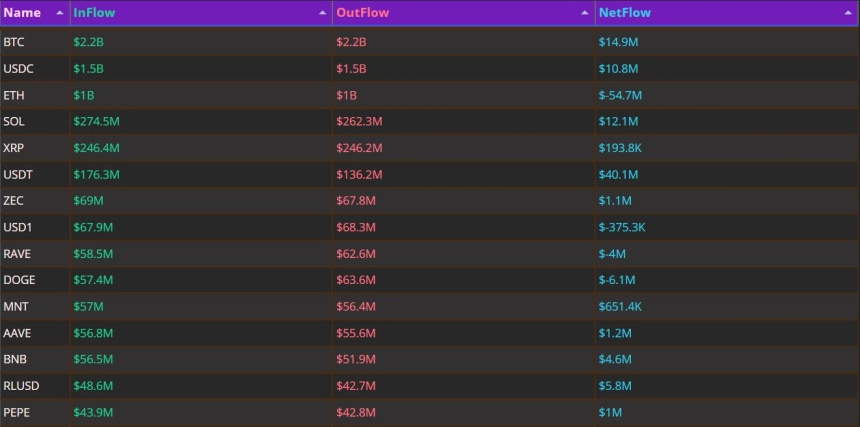The height and width of the screenshot is (427, 860).
Task: Select the SOL inflow value $274.5M
Action: (97, 121)
